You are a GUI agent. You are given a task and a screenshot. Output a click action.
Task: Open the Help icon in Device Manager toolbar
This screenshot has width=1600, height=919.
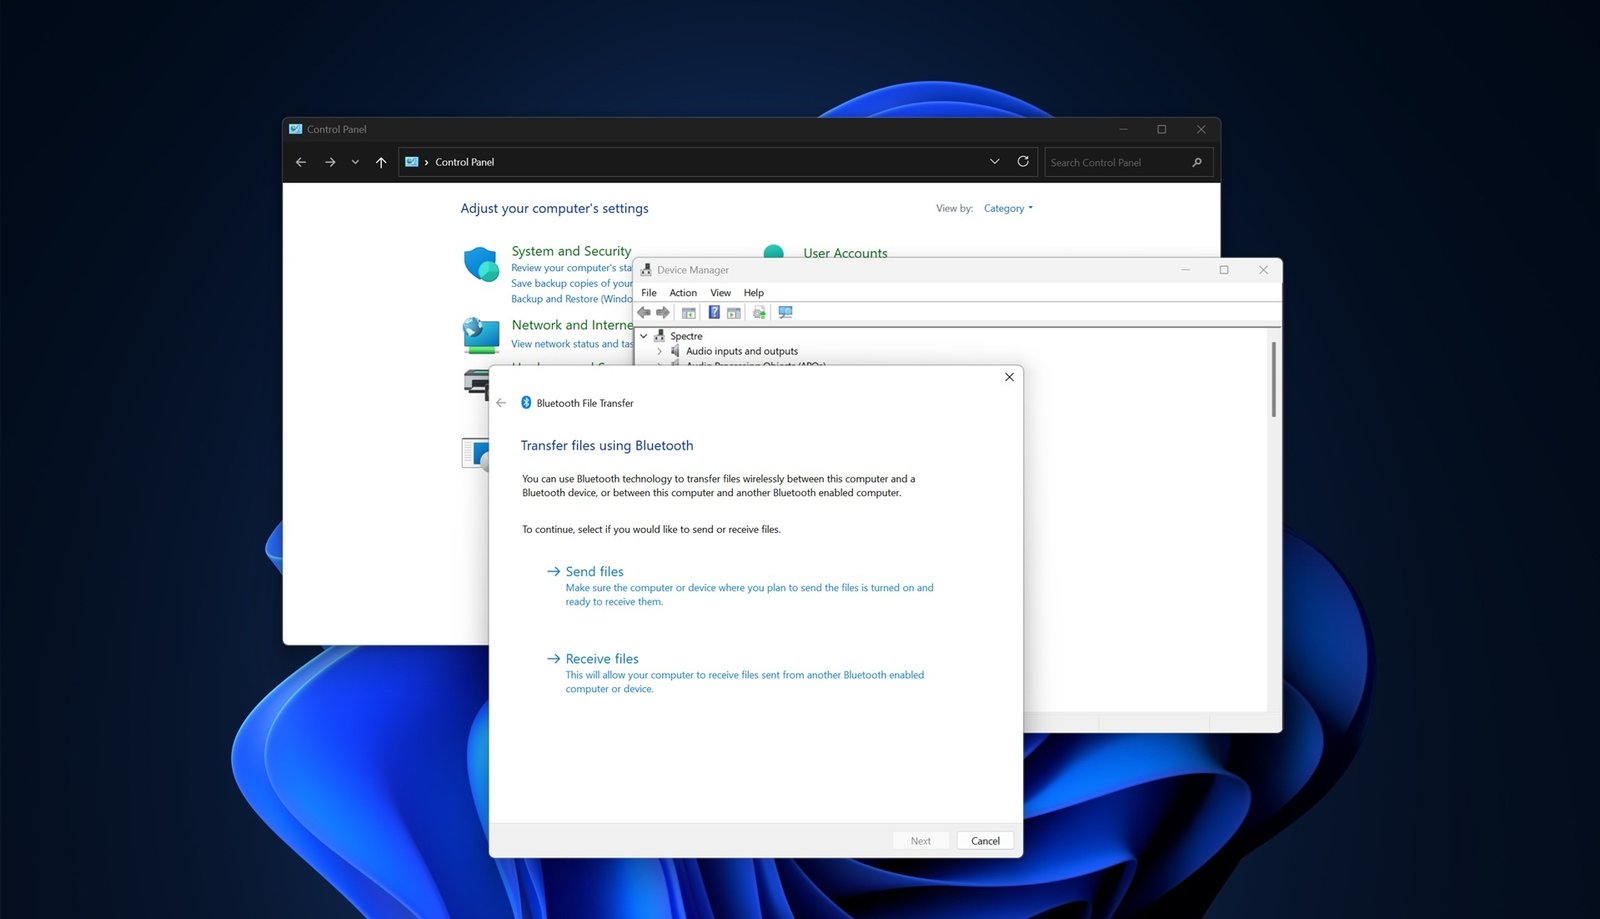tap(714, 312)
